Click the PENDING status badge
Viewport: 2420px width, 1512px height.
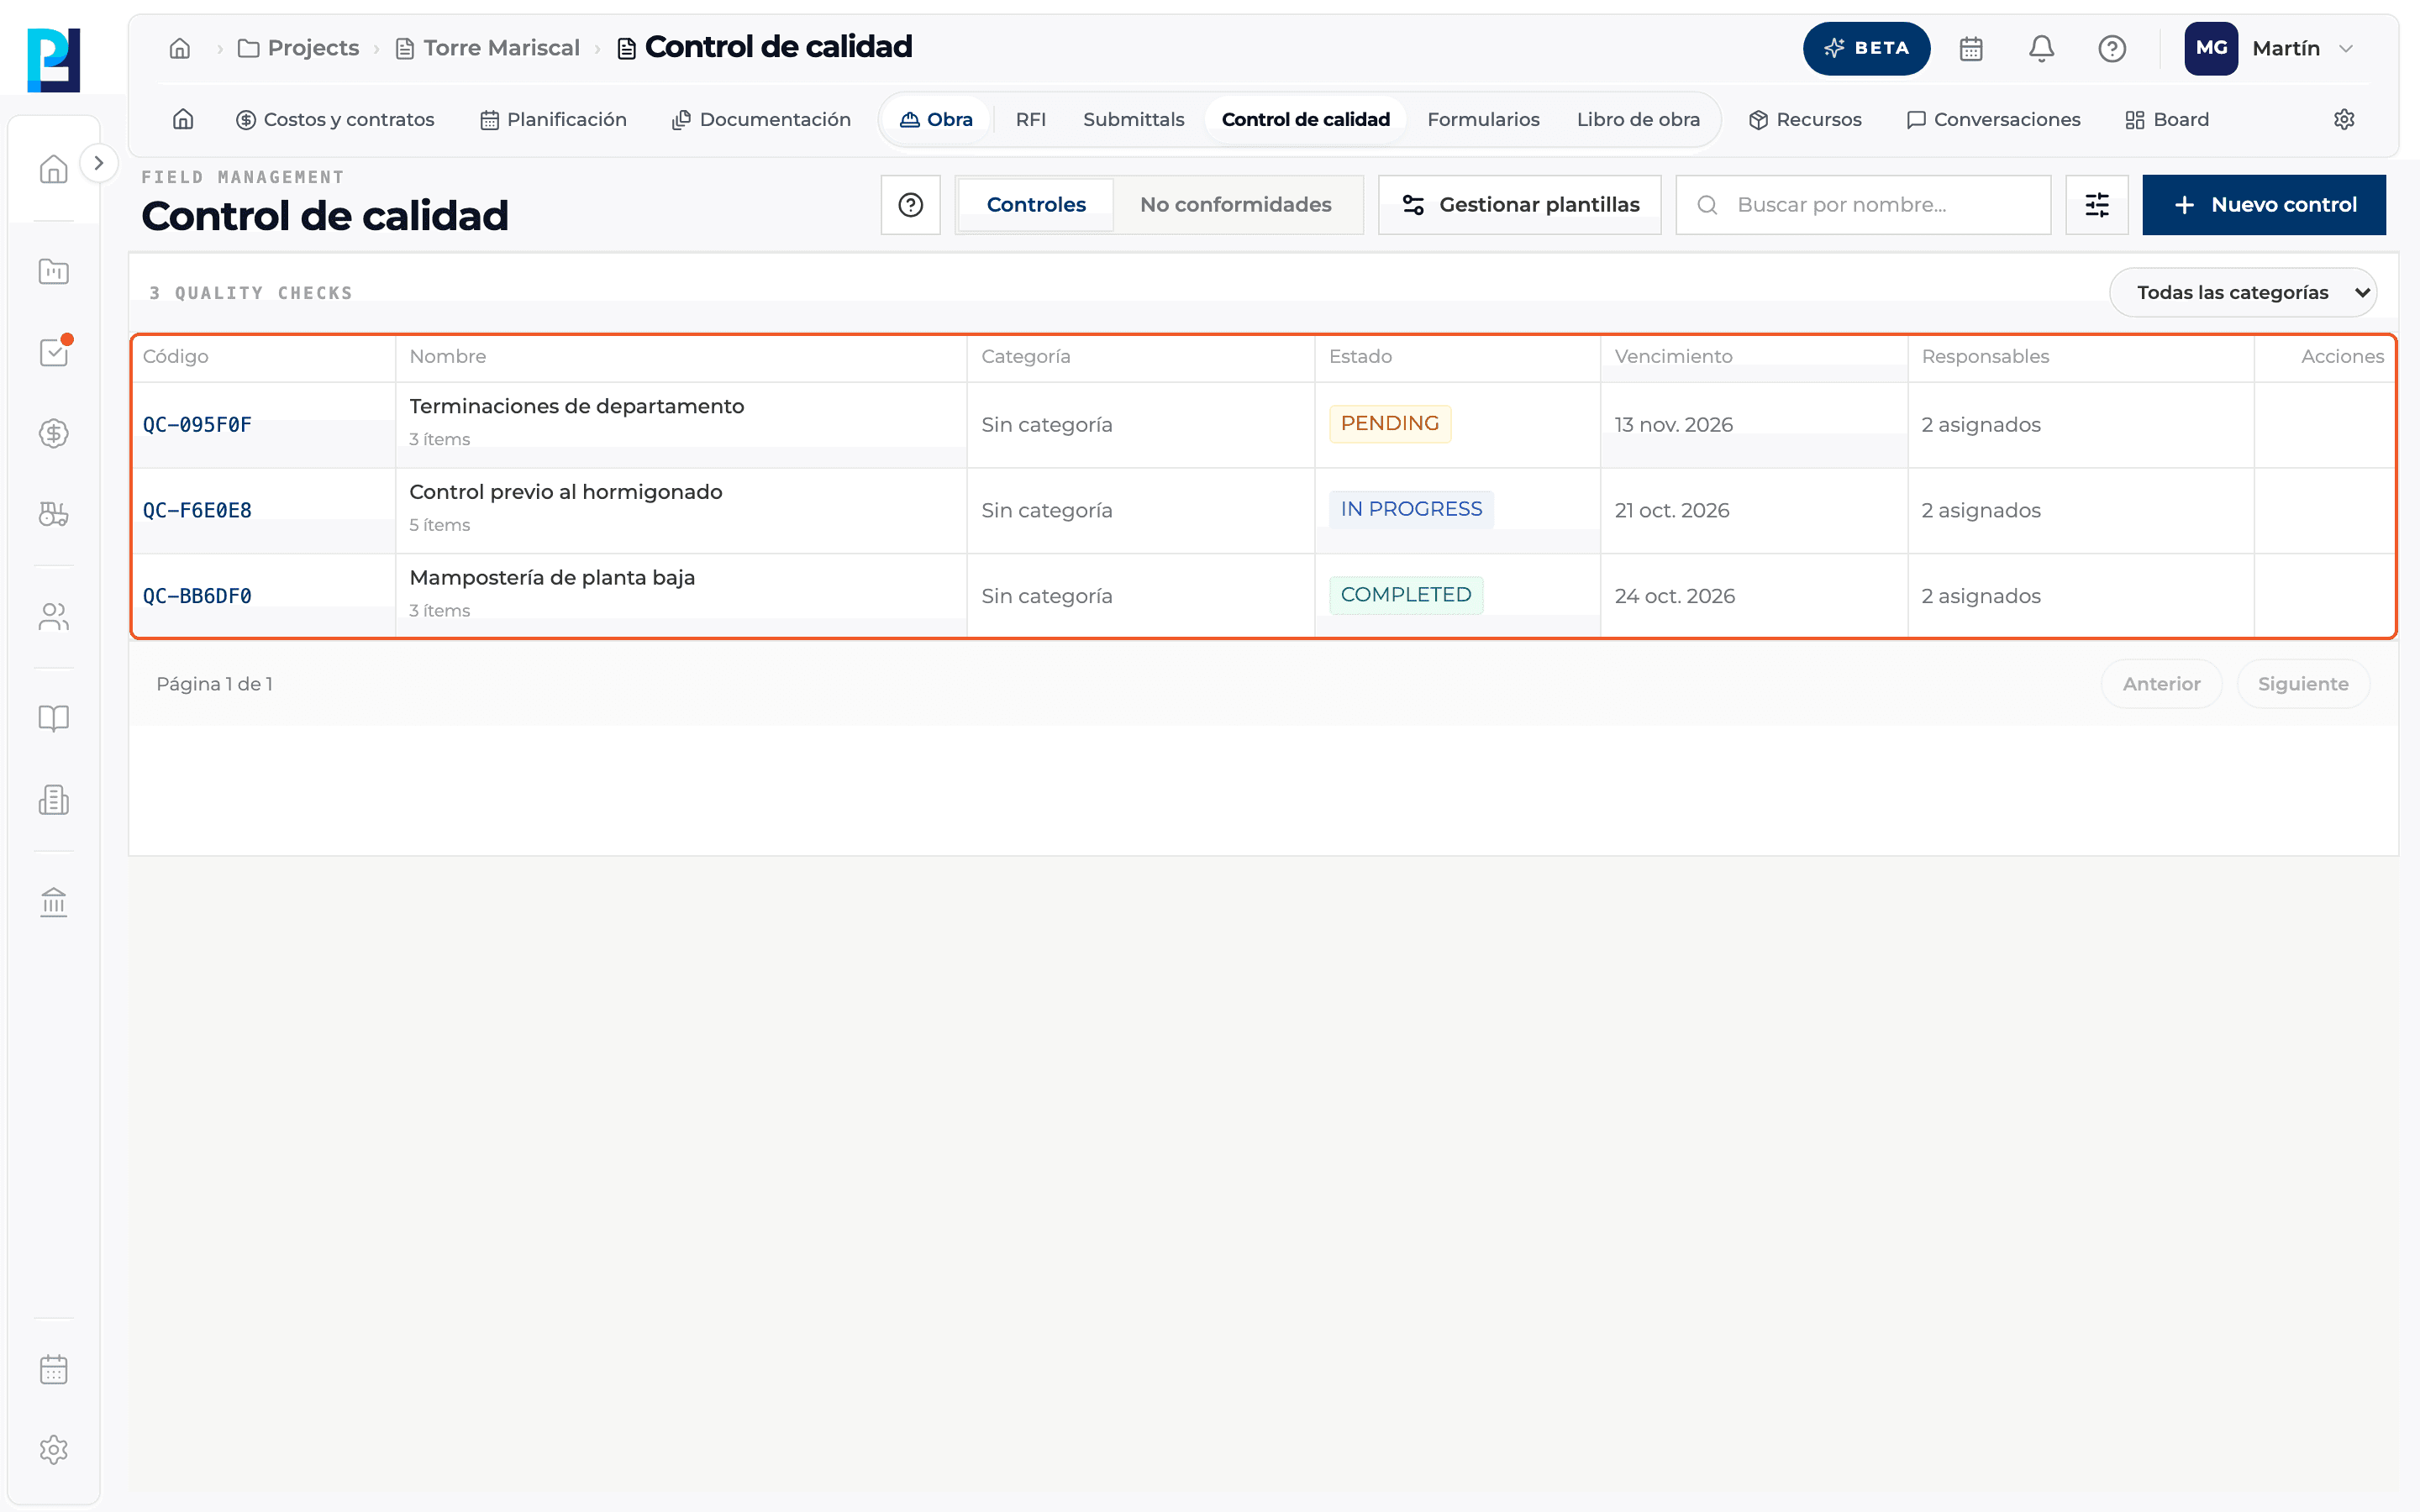point(1390,423)
